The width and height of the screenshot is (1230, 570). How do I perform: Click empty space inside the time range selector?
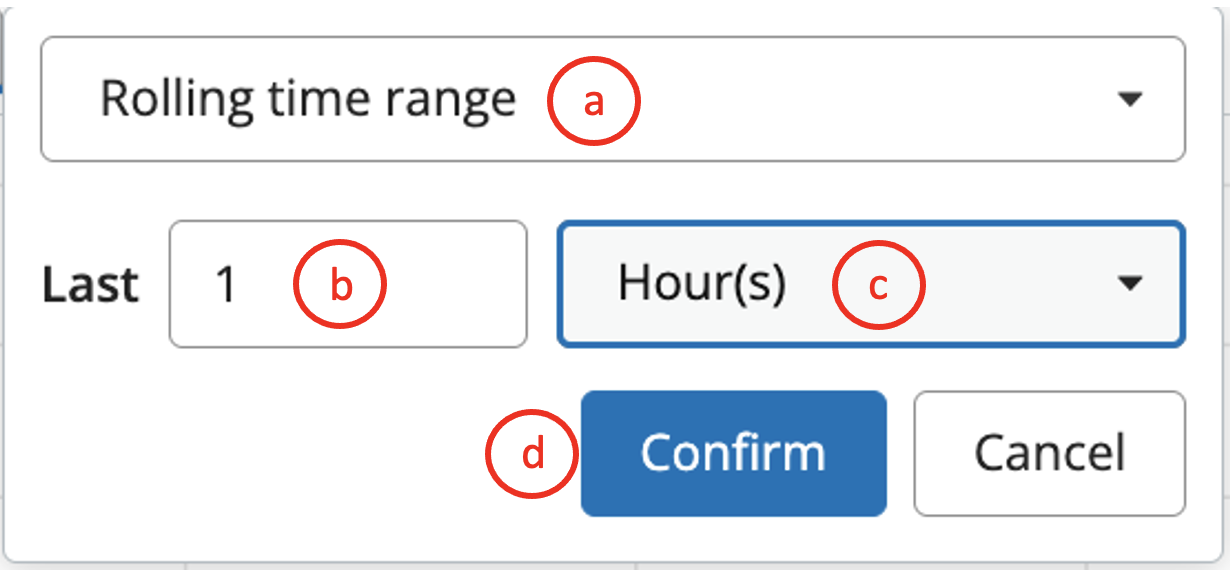(x=850, y=99)
